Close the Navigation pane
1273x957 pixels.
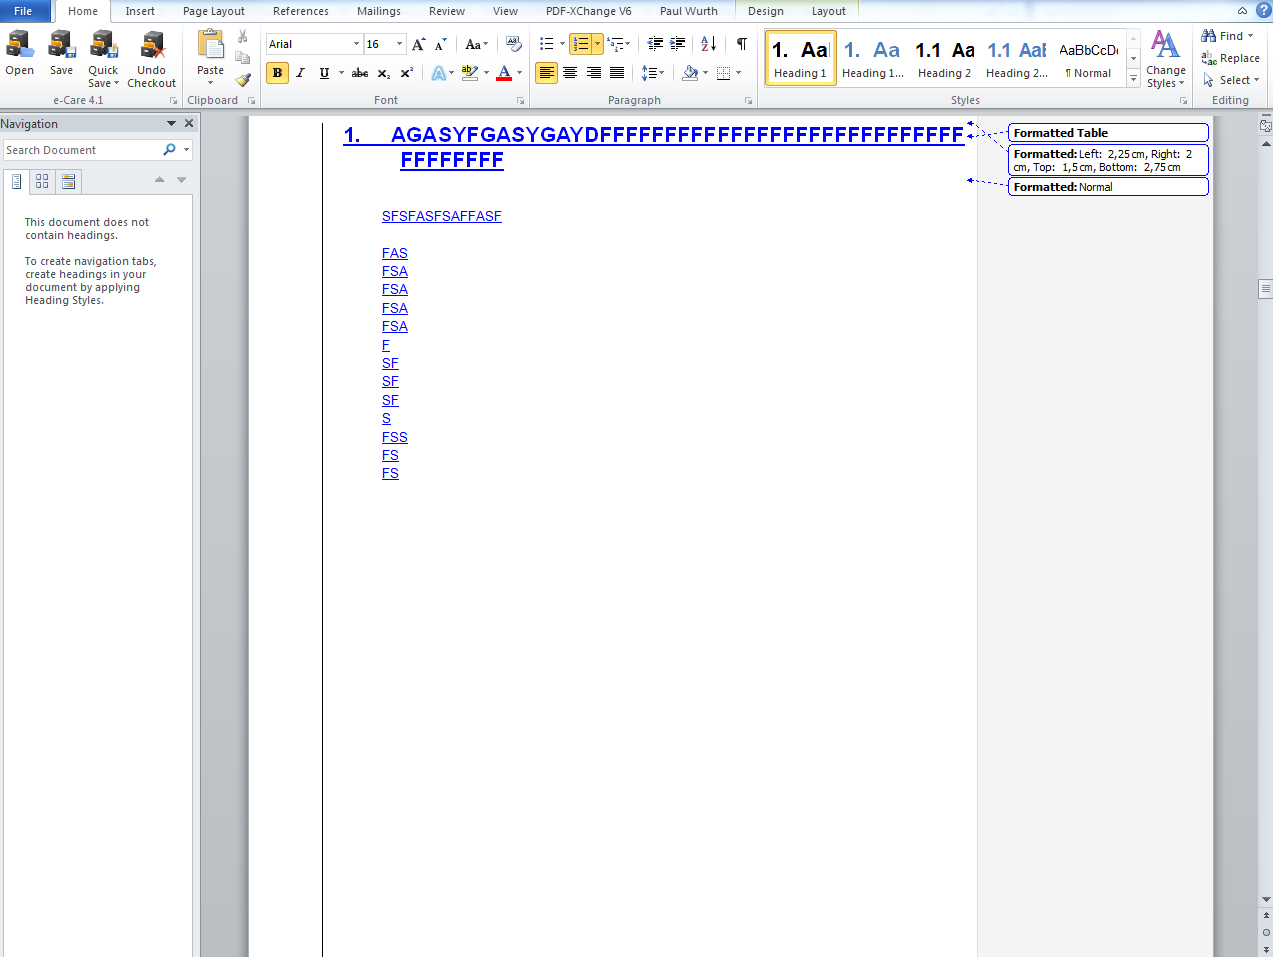[x=189, y=124]
